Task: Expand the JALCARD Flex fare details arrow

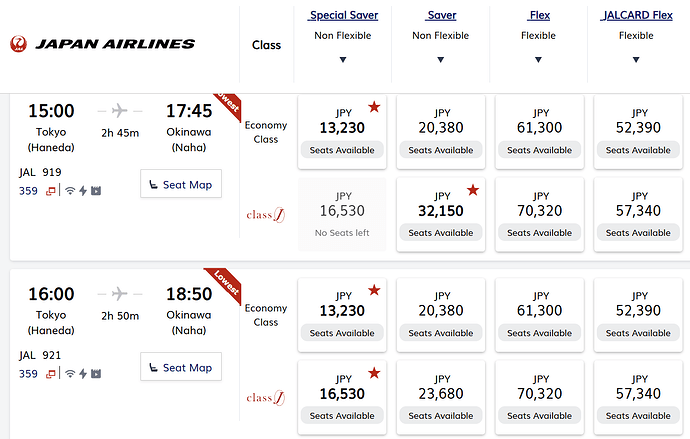Action: point(636,60)
